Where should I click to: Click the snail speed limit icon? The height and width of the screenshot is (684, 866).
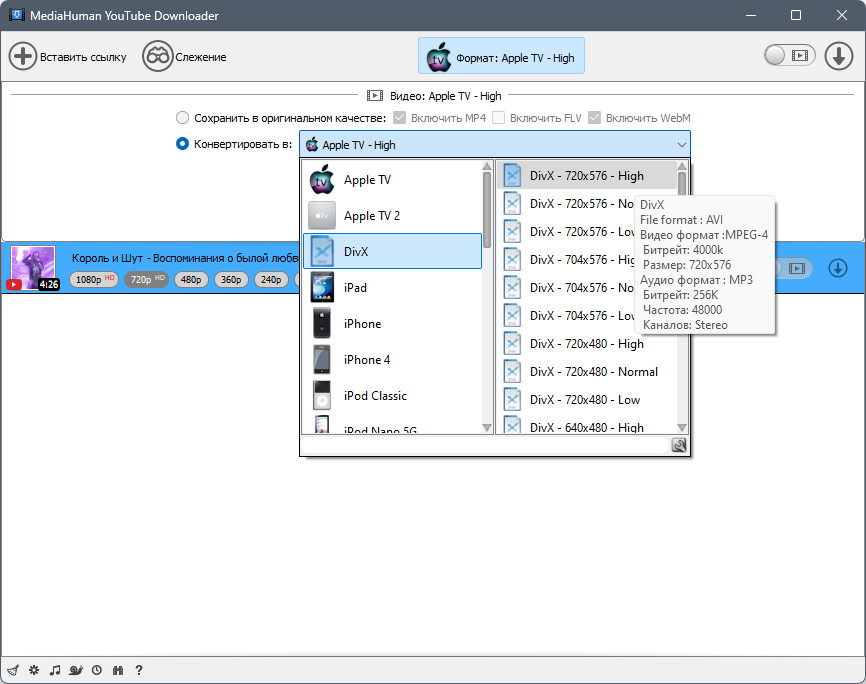[x=76, y=670]
